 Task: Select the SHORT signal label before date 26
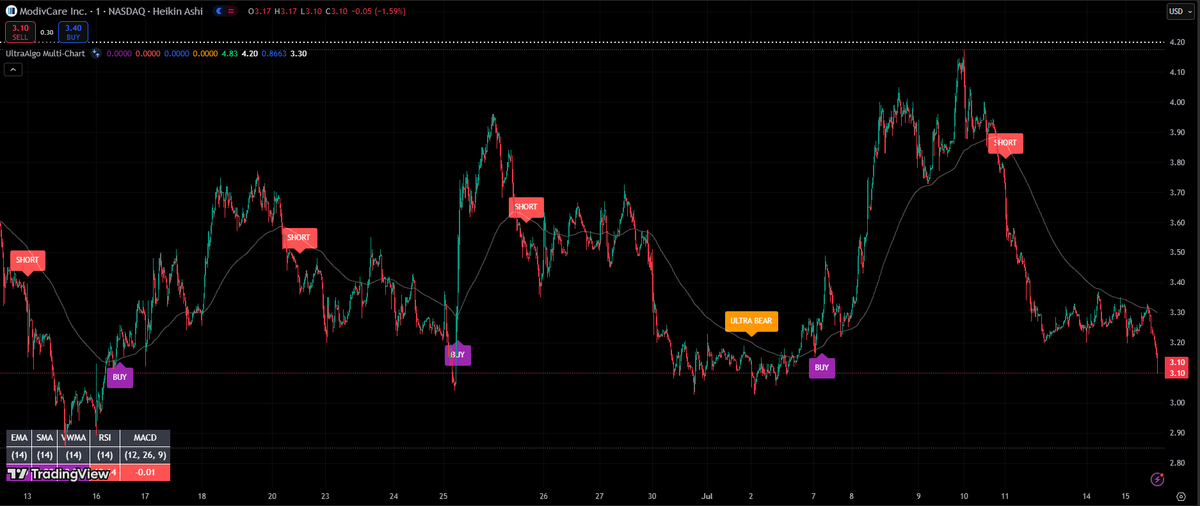coord(526,207)
